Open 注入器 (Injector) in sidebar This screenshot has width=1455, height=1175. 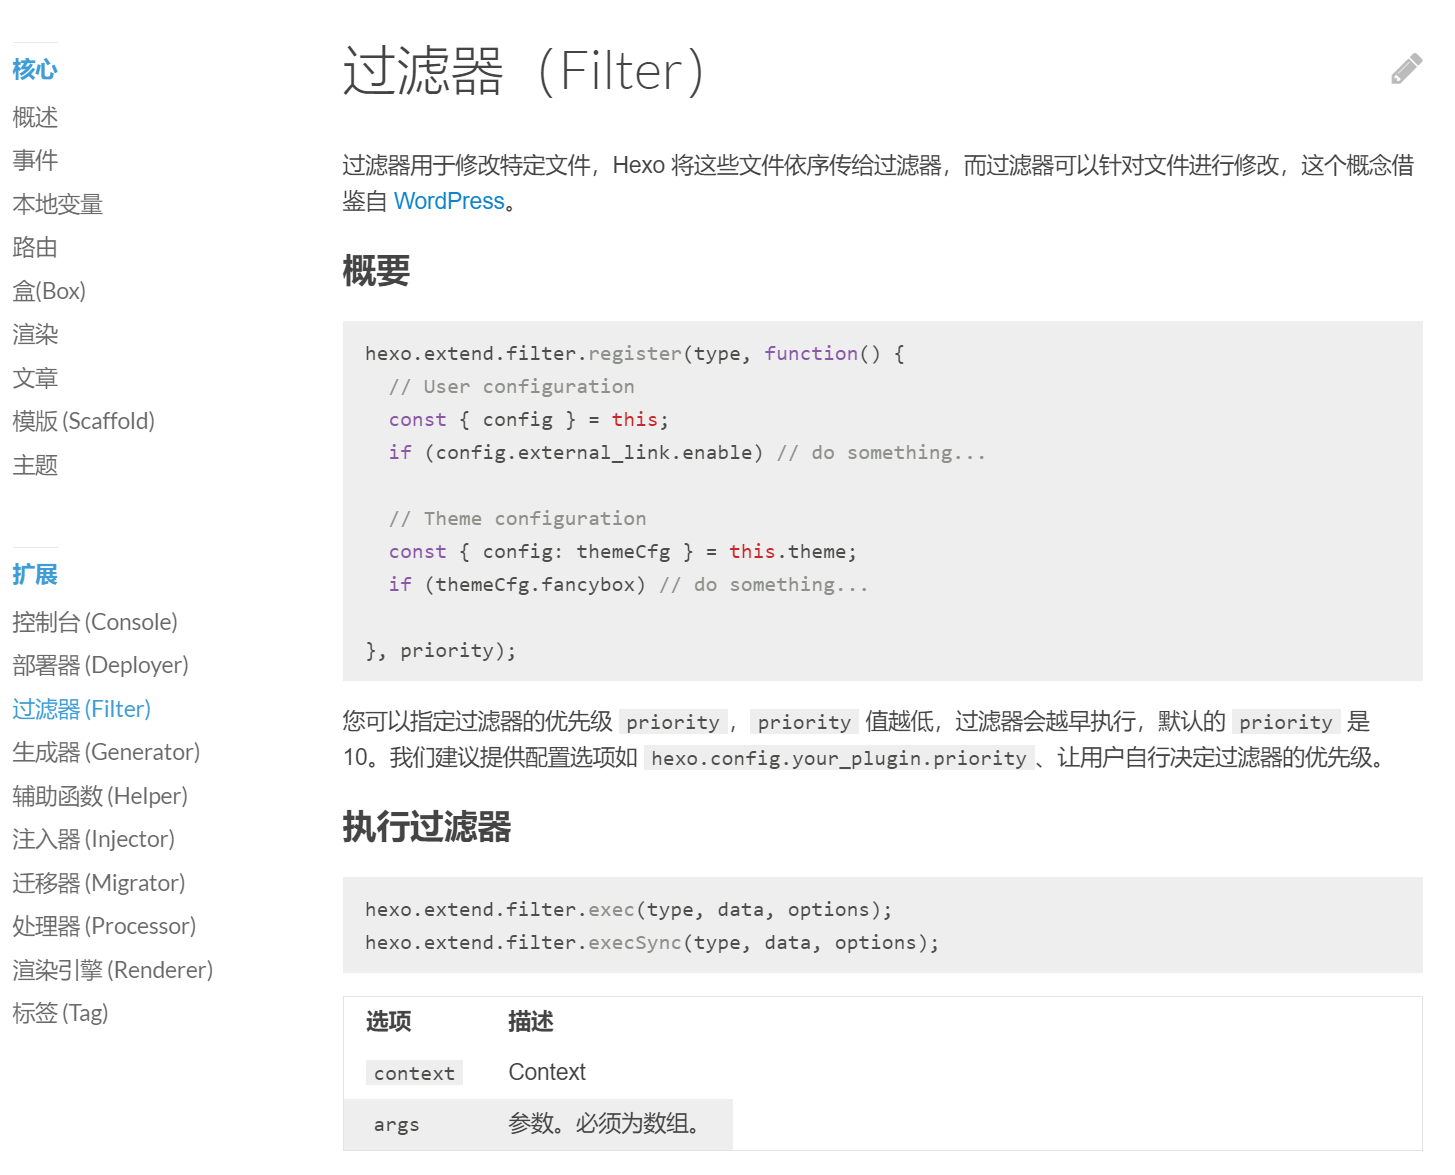[x=93, y=839]
